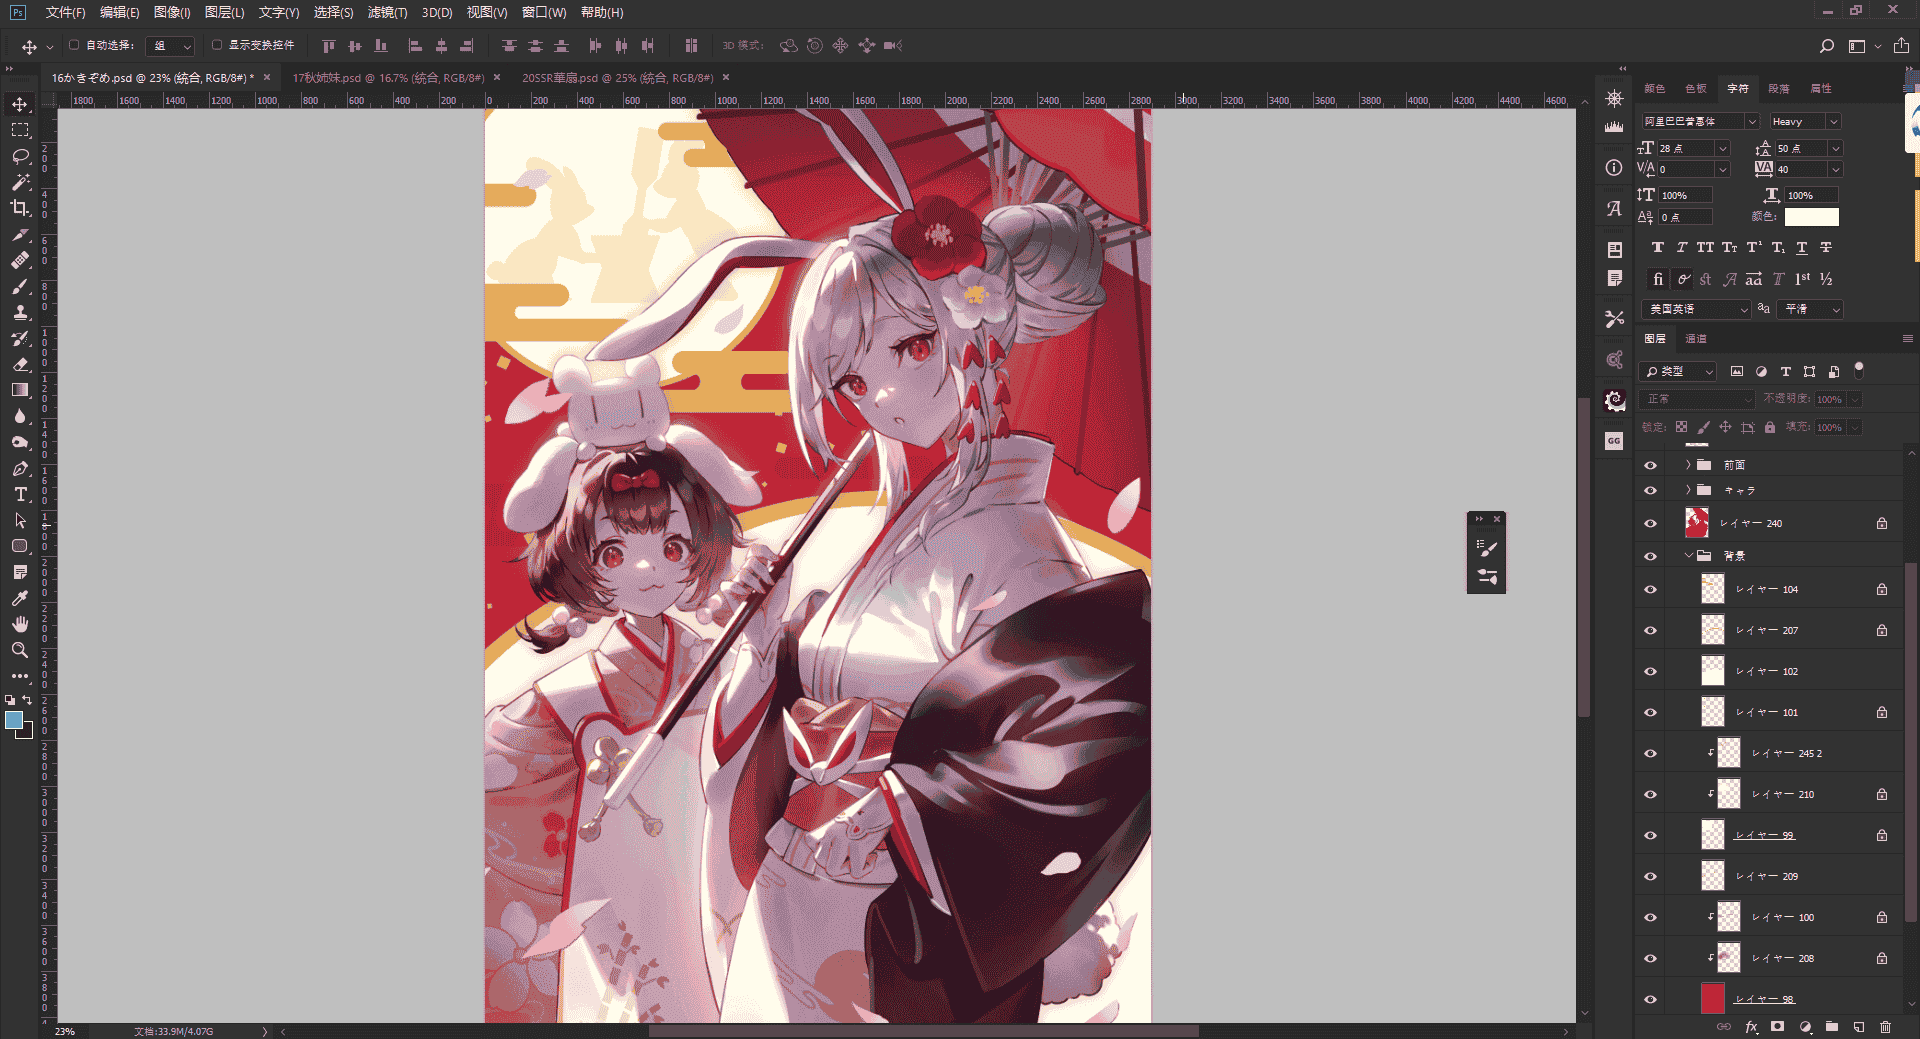Image resolution: width=1920 pixels, height=1039 pixels.
Task: Delete layer using trash icon
Action: tap(1885, 1027)
